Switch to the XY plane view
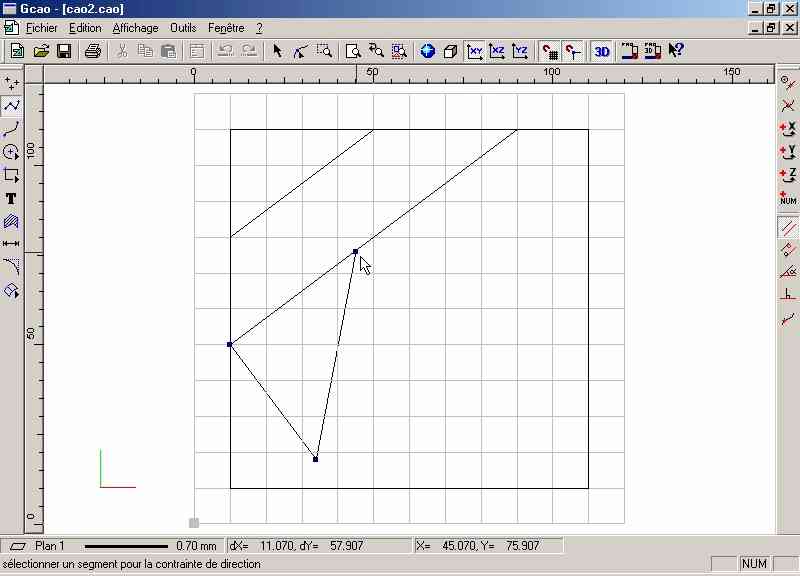This screenshot has width=800, height=576. tap(474, 51)
